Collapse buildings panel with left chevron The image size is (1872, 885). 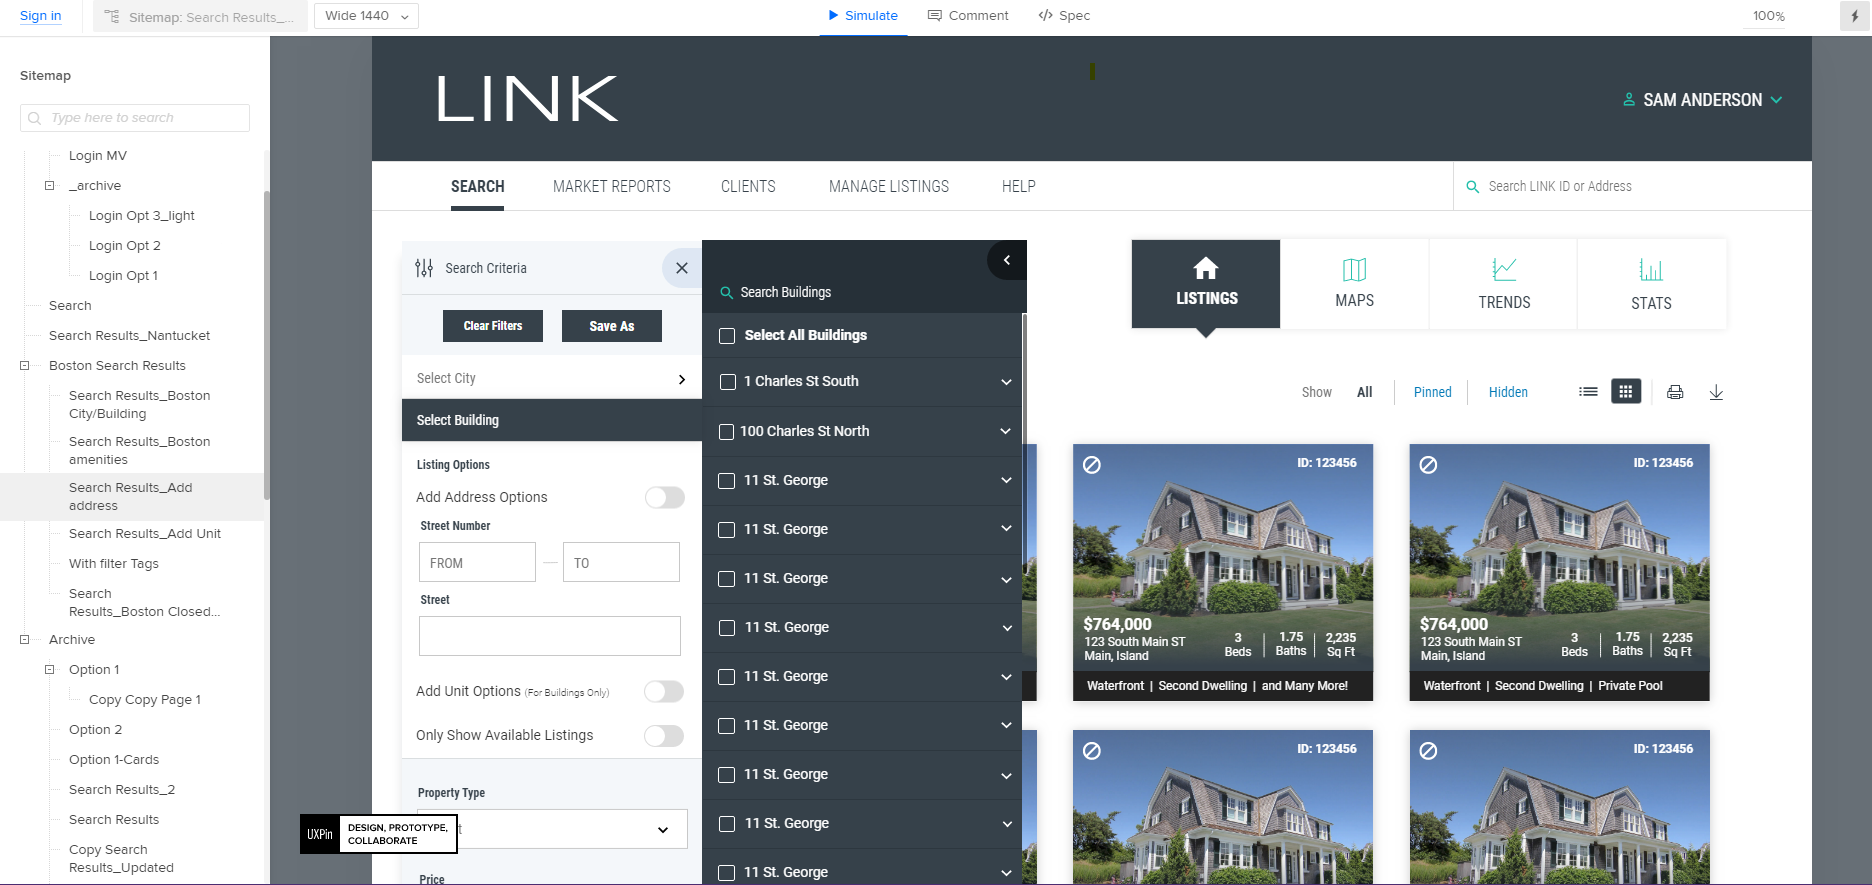click(x=1007, y=261)
